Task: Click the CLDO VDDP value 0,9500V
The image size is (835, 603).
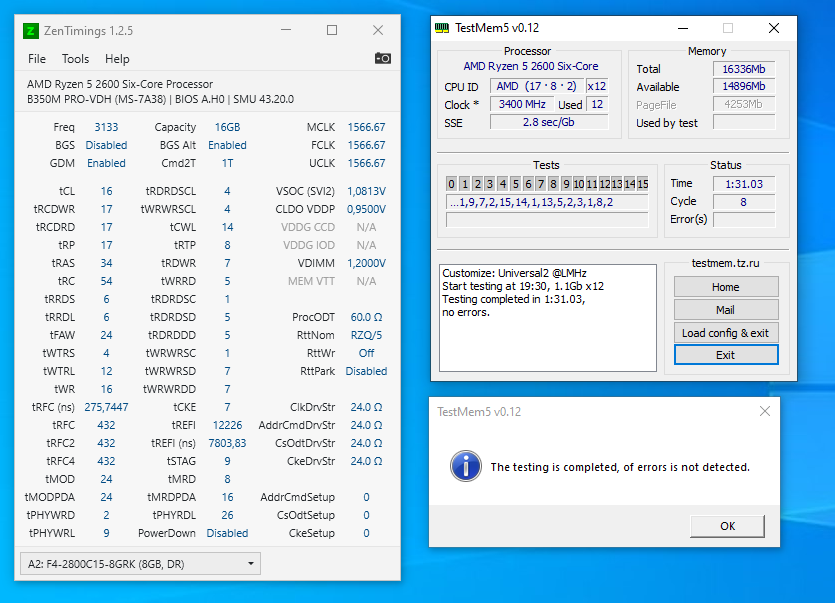Action: pyautogui.click(x=366, y=209)
